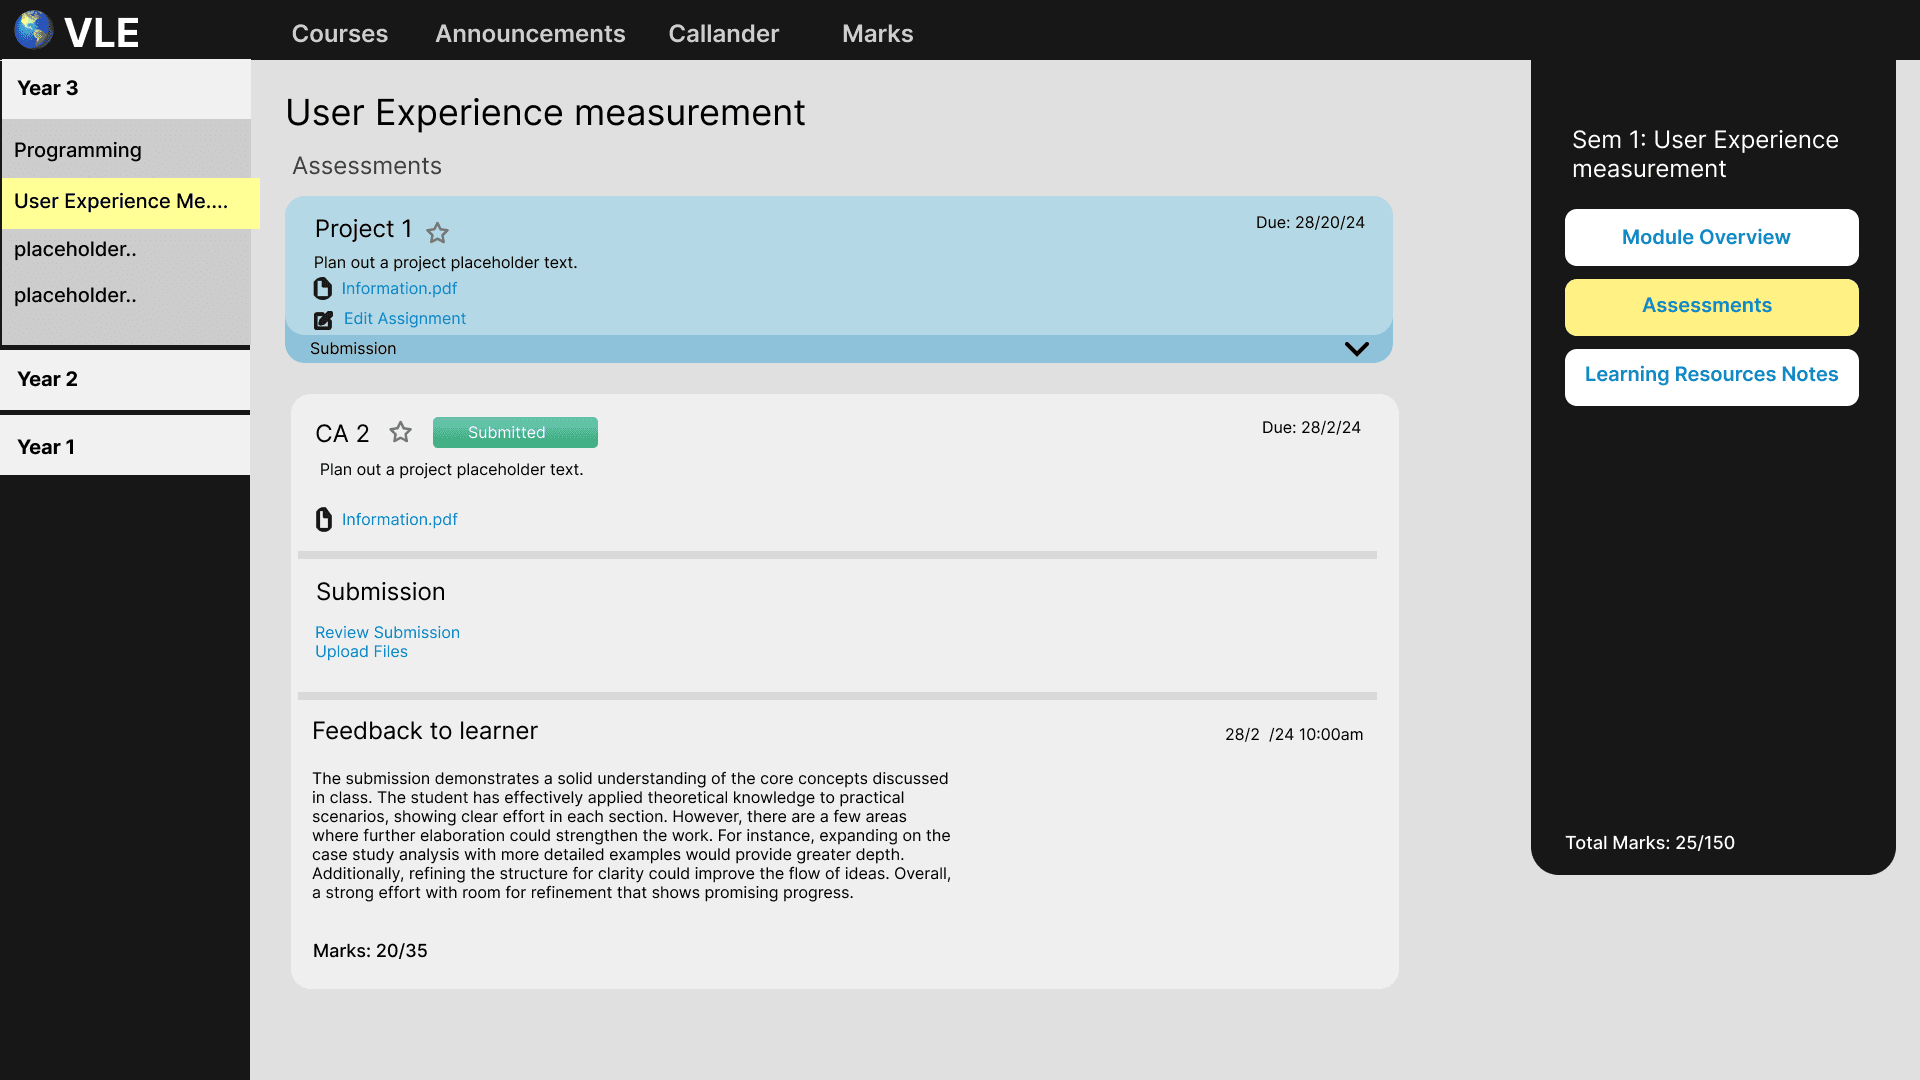This screenshot has height=1080, width=1920.
Task: Click the Review Submission link
Action: tap(387, 632)
